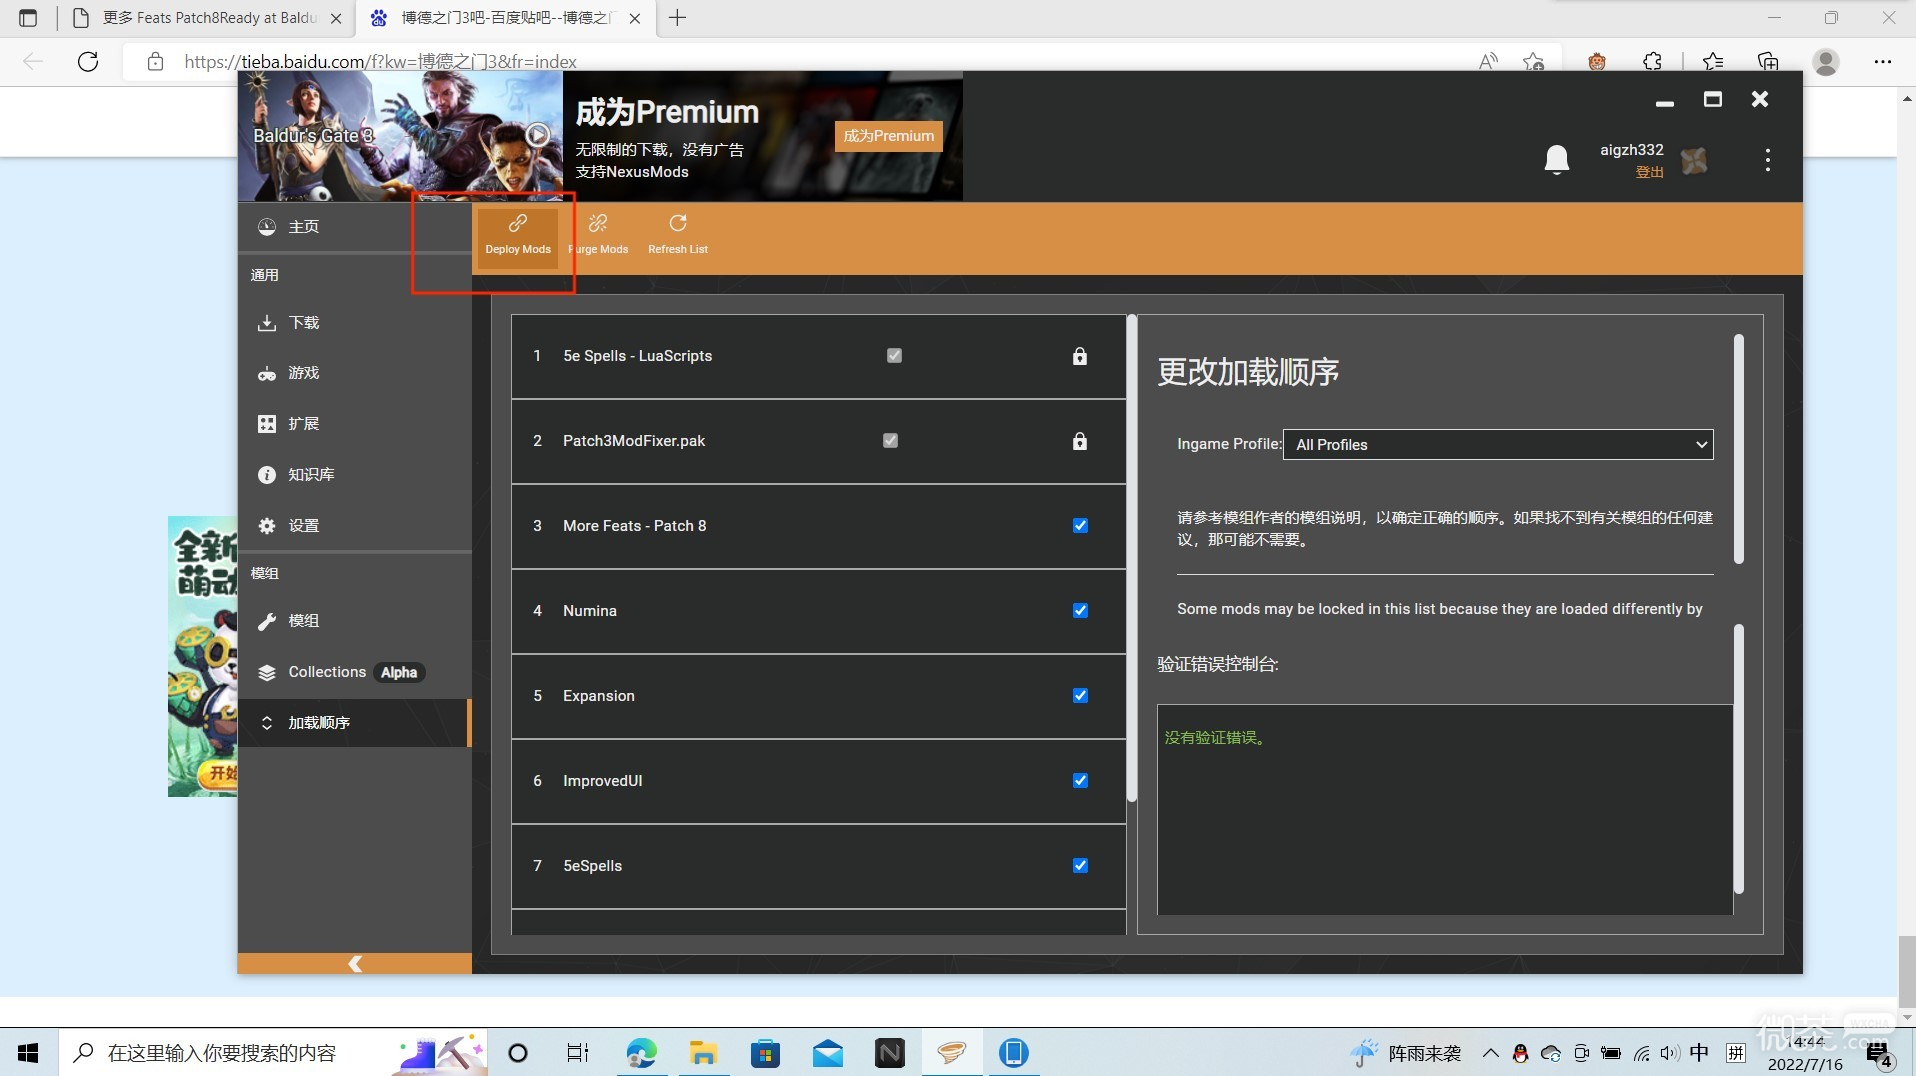Screen dimensions: 1916x1076
Task: Click the Refresh List toolbar button
Action: (678, 236)
